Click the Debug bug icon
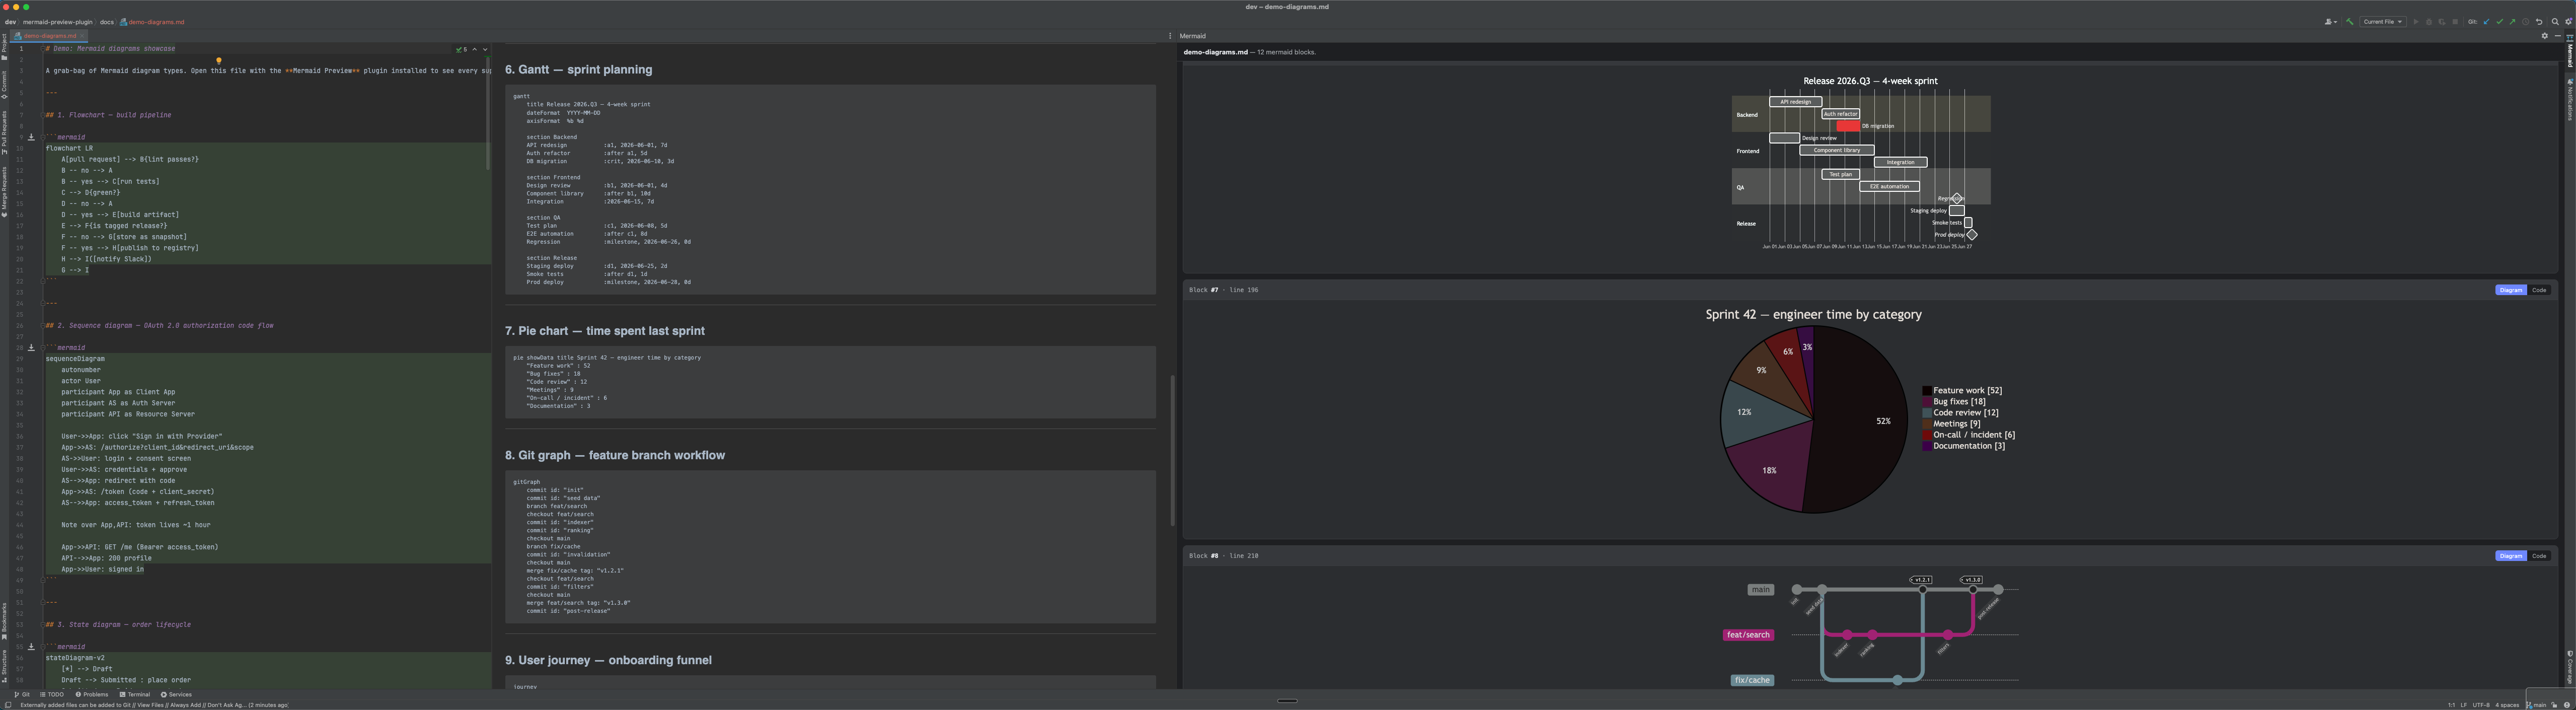The height and width of the screenshot is (710, 2576). pos(2429,22)
